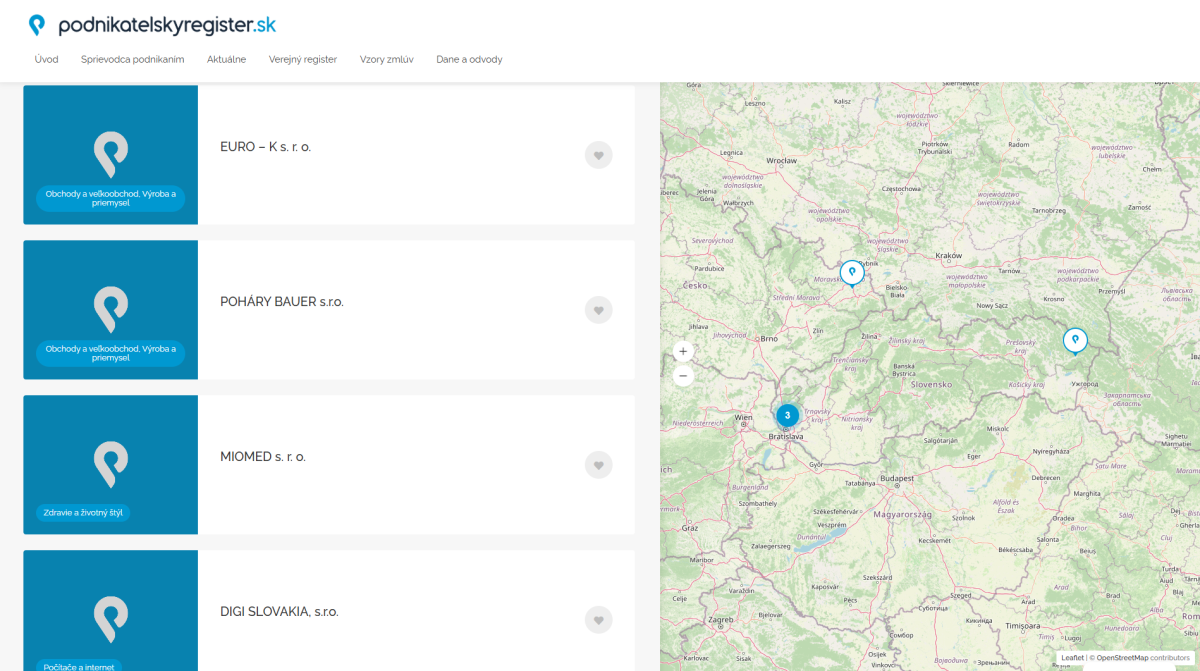Select POHÁRY BAUER category tag Obchody a veľkoobchod
This screenshot has width=1200, height=671.
(111, 353)
